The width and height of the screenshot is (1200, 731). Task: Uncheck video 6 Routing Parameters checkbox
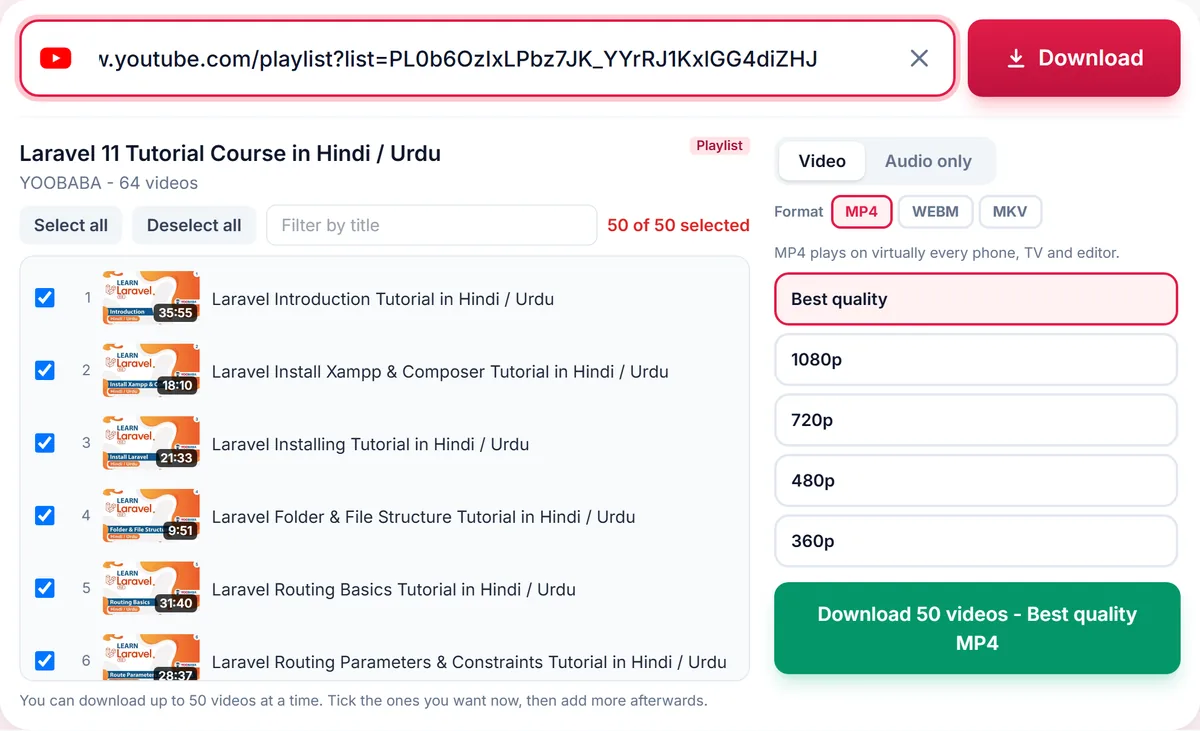tap(45, 660)
